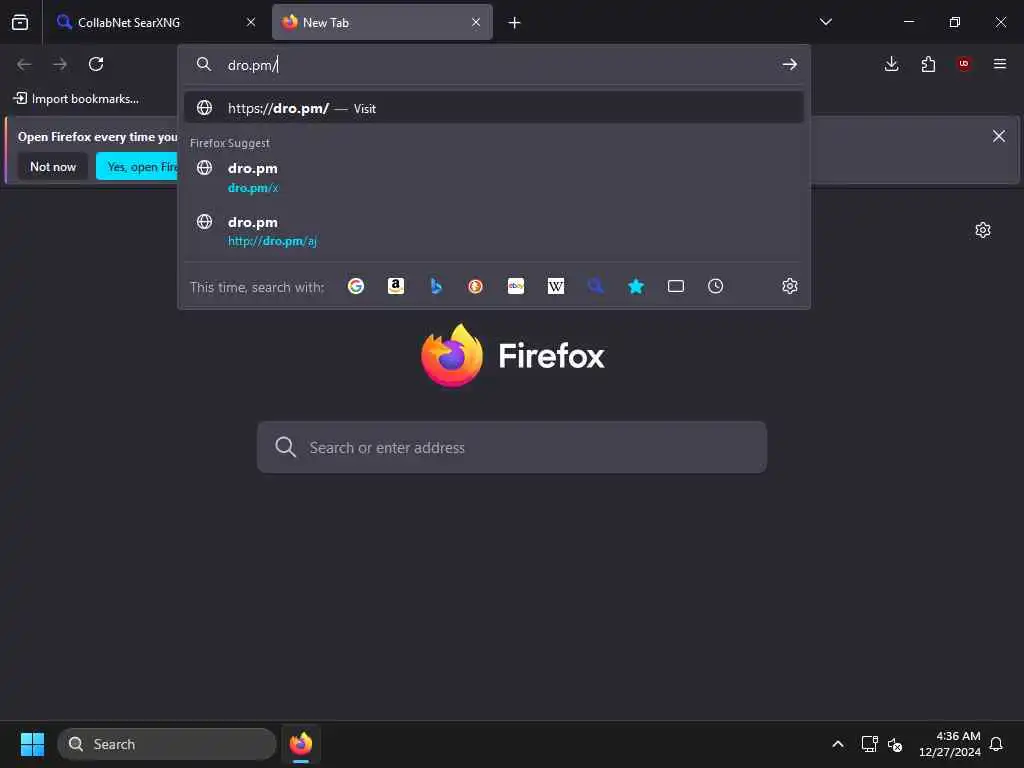Select the New Tab tab
1024x768 pixels.
[x=382, y=22]
